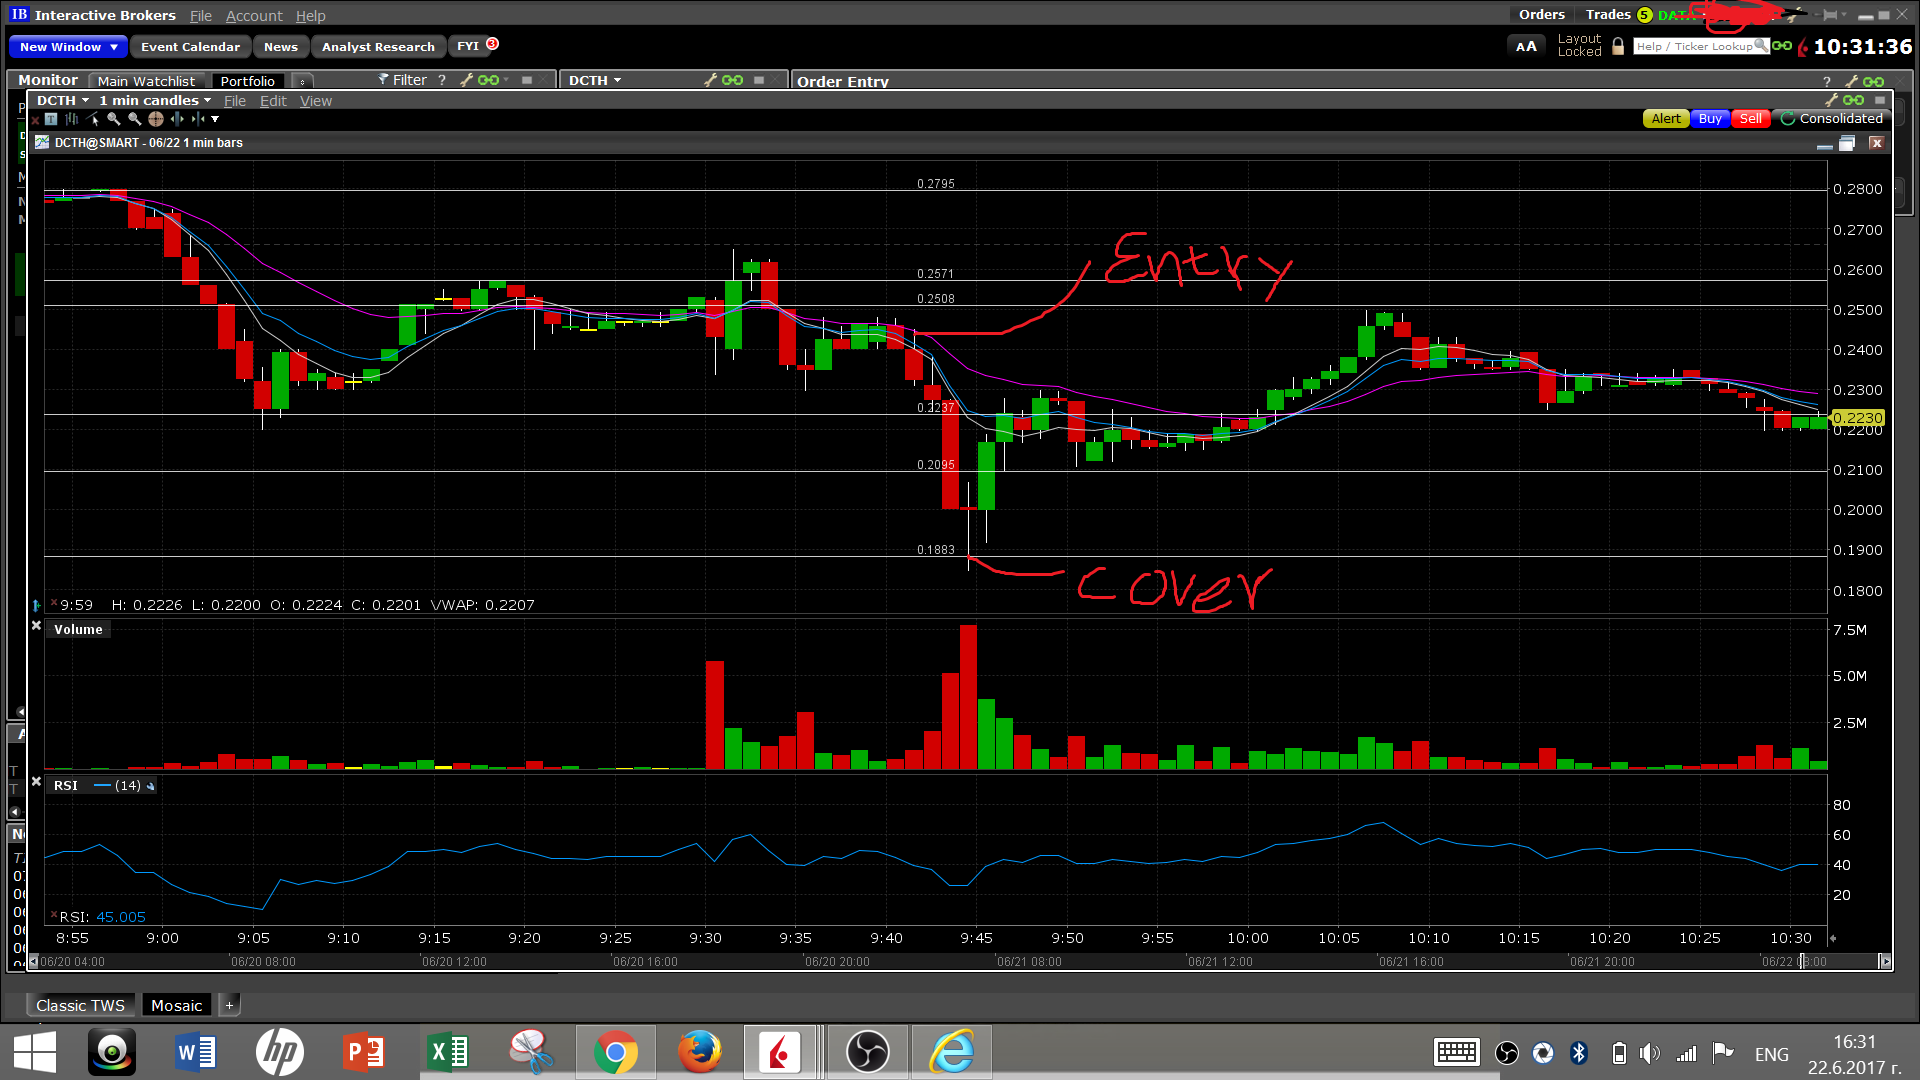Toggle the Layout Locked padlock
Screen dimensions: 1920x1080
1618,47
